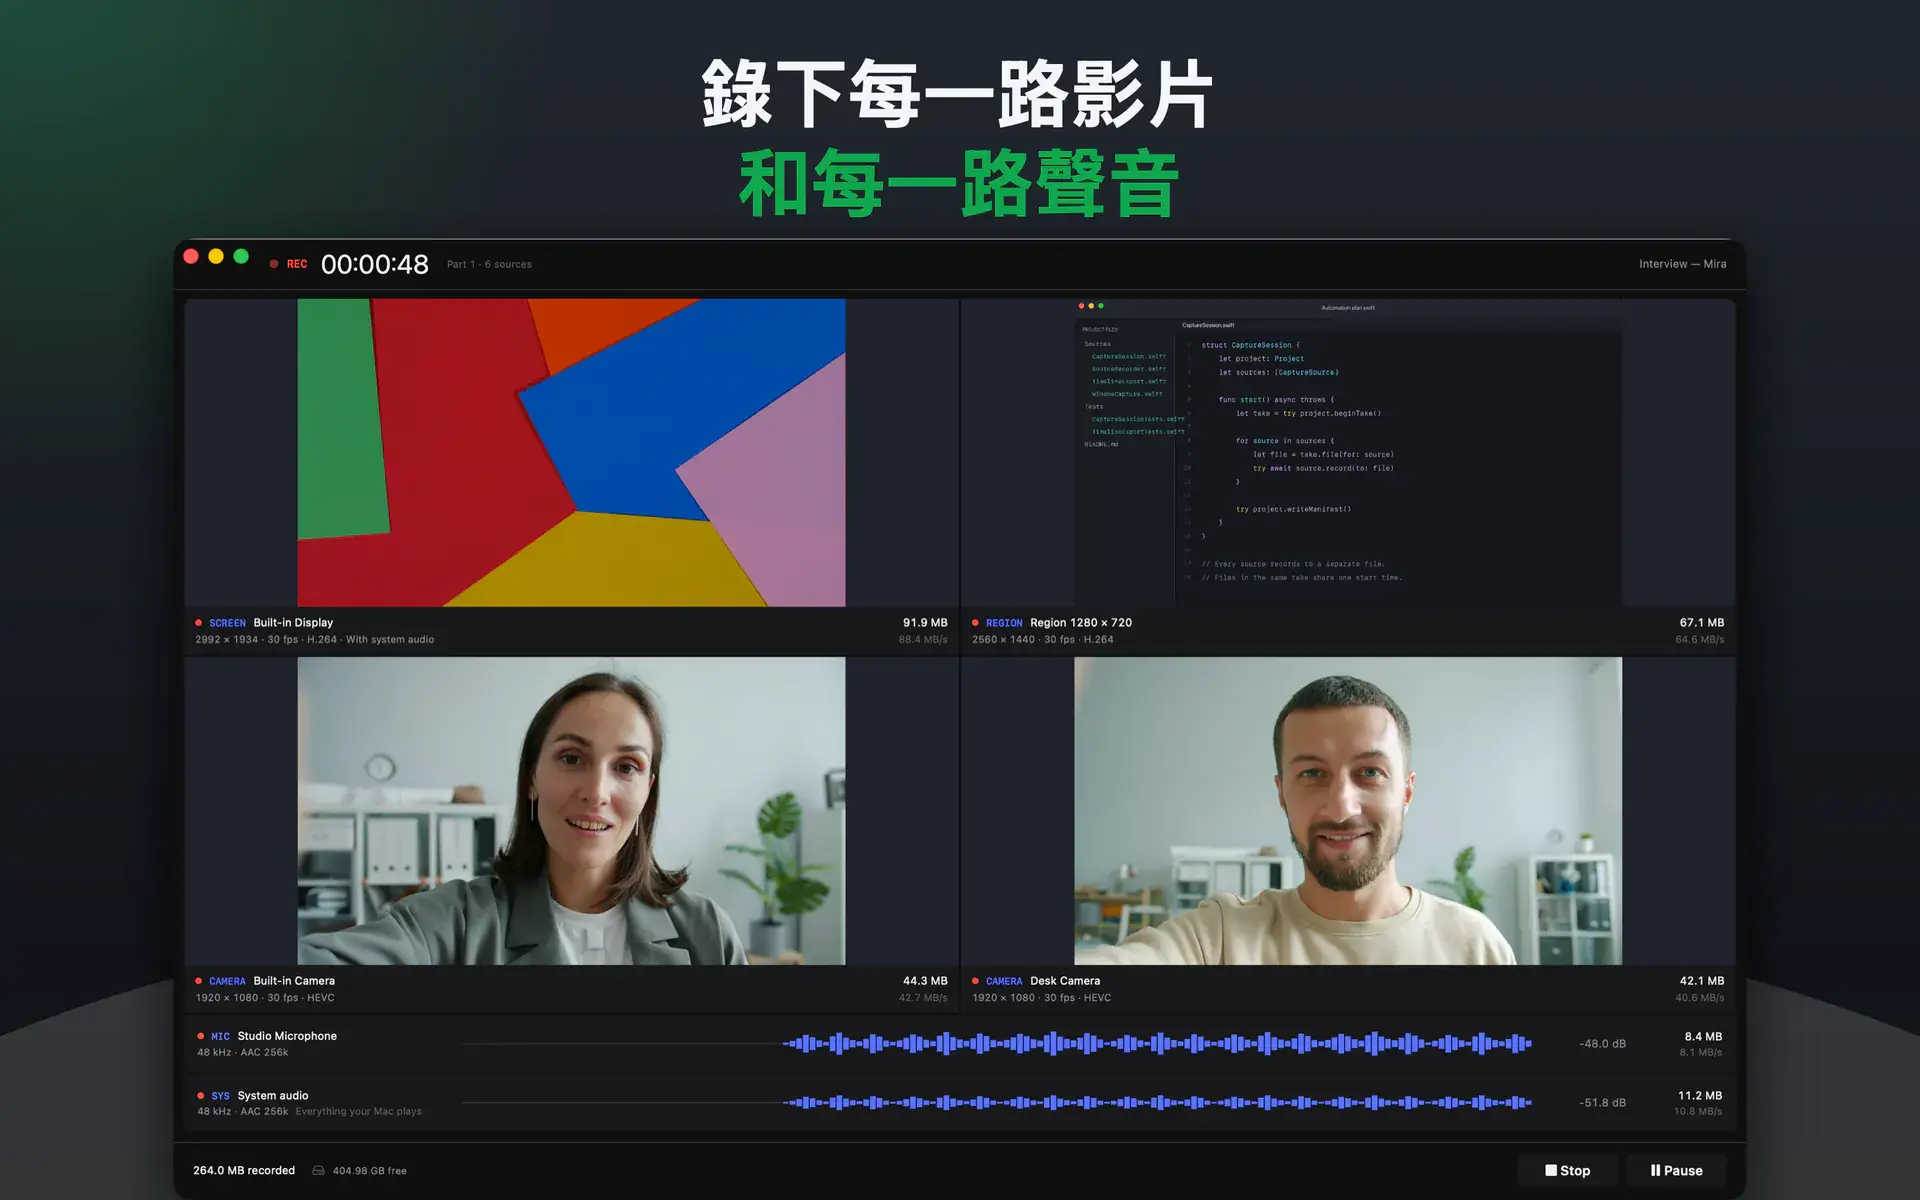This screenshot has width=1920, height=1200.
Task: Click the '48 kHz · AAC 256k' Studio Microphone details
Action: (243, 1052)
